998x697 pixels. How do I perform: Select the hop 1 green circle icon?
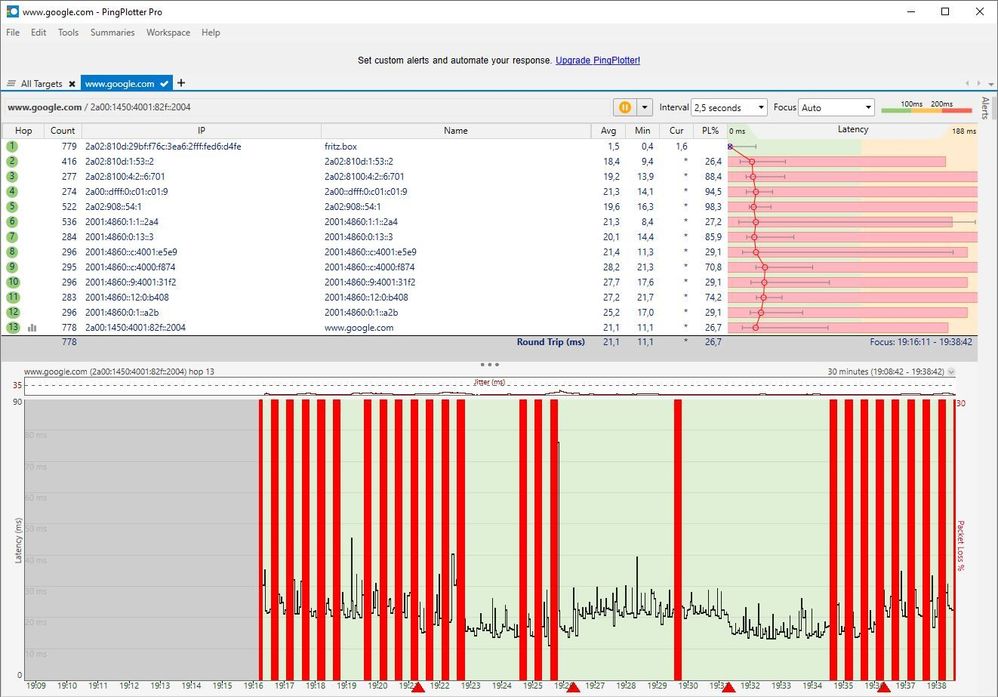(12, 146)
